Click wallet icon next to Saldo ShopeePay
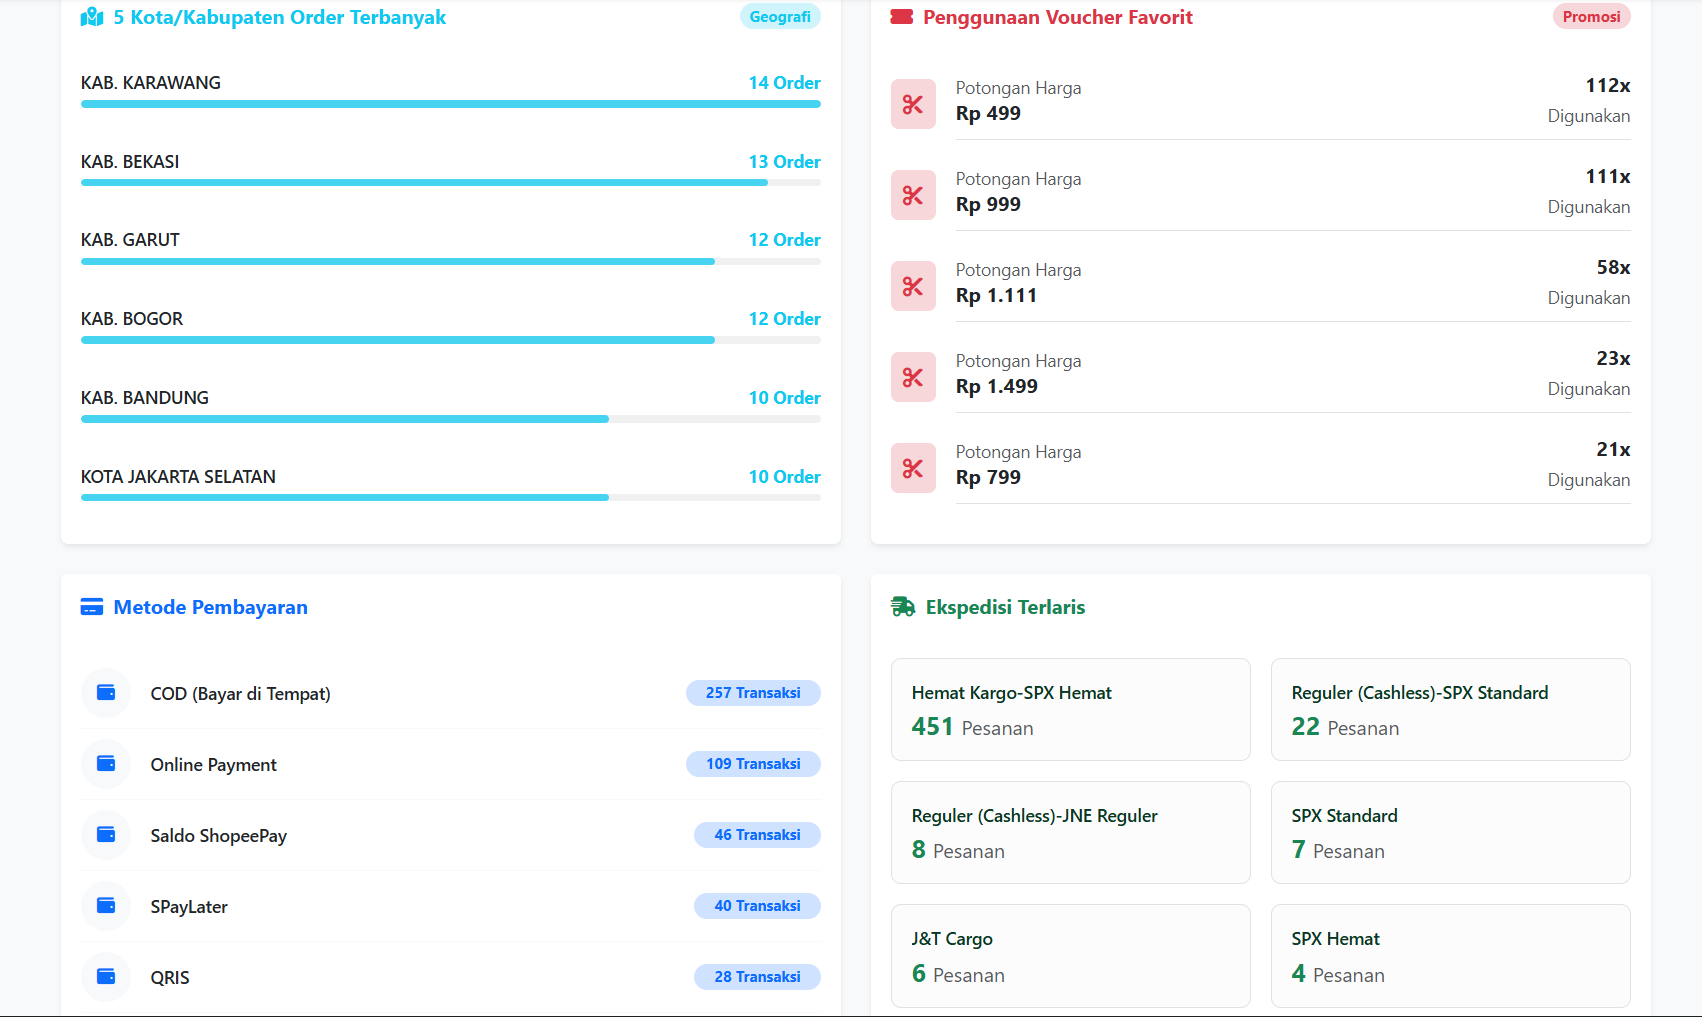This screenshot has width=1702, height=1017. [106, 835]
